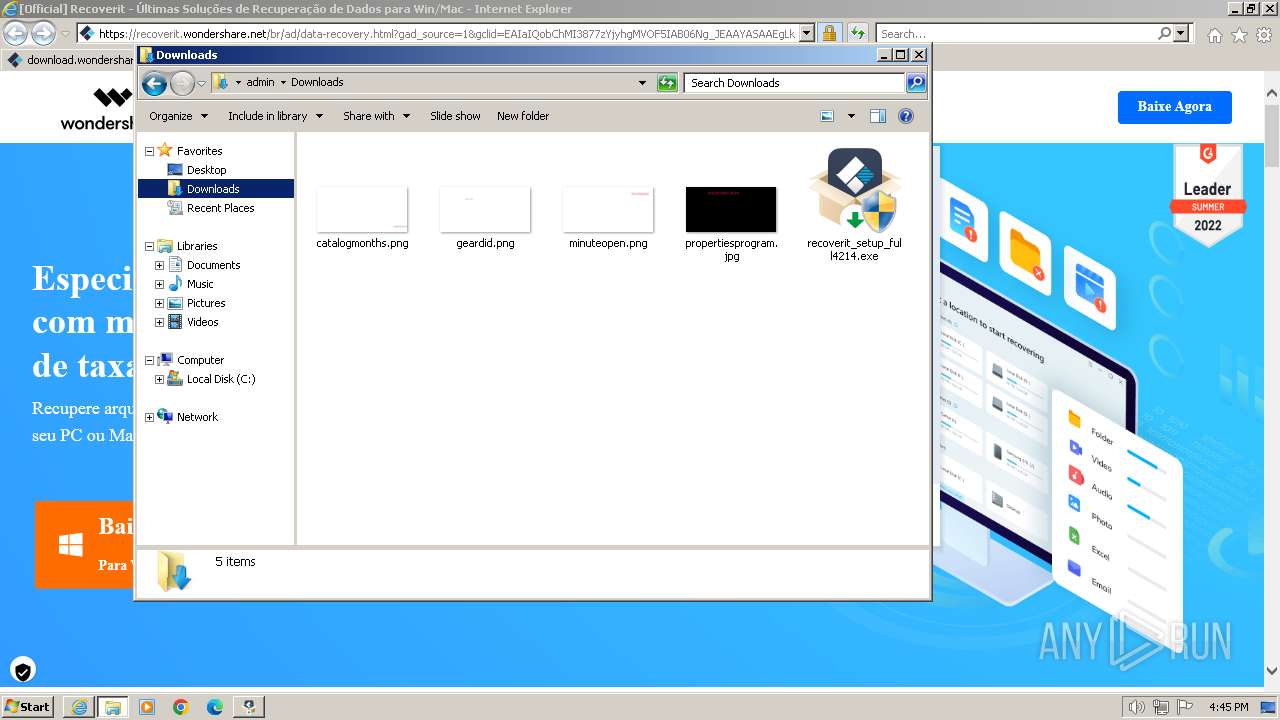This screenshot has height=720, width=1280.
Task: Click in the Search Downloads field
Action: (x=795, y=83)
